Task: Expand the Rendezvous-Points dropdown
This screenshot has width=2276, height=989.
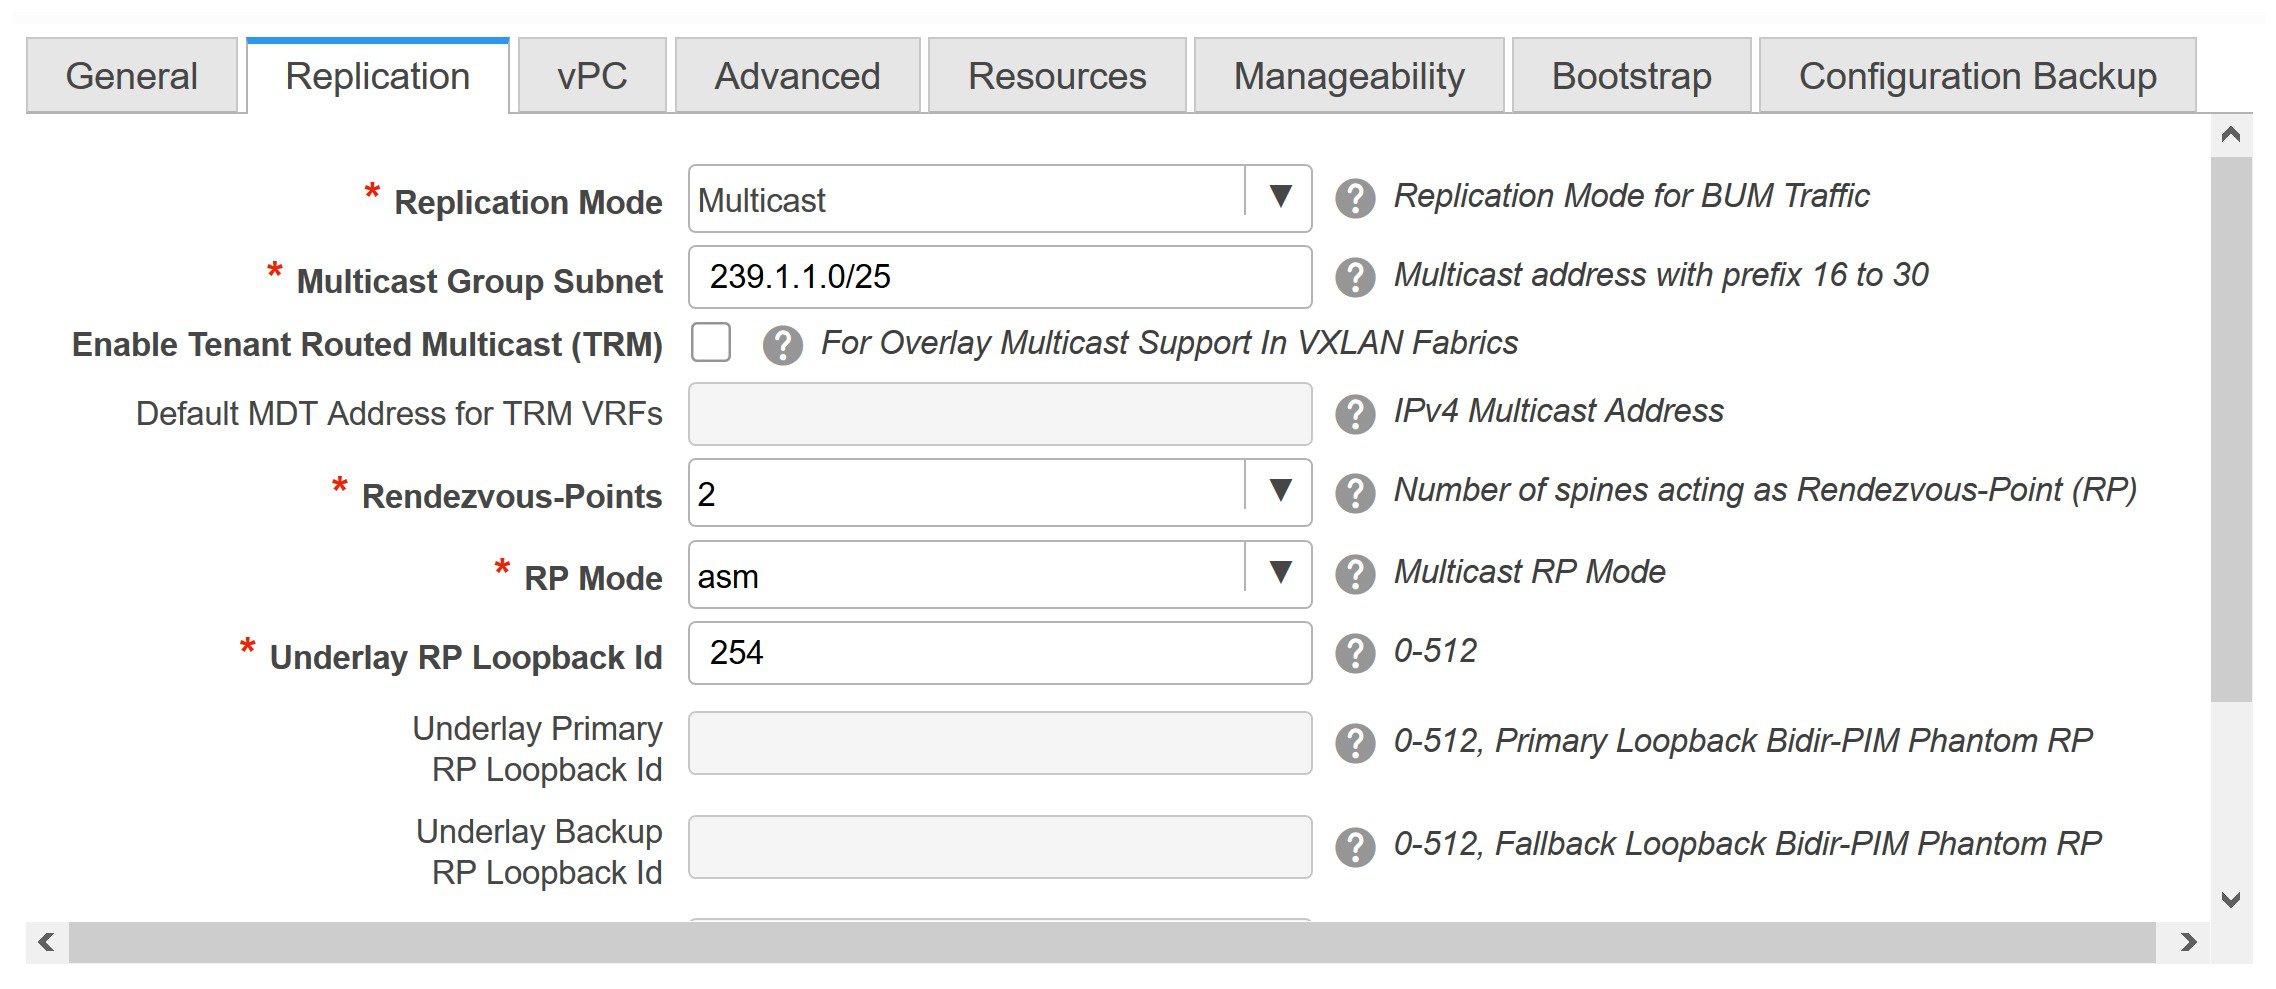Action: [1279, 491]
